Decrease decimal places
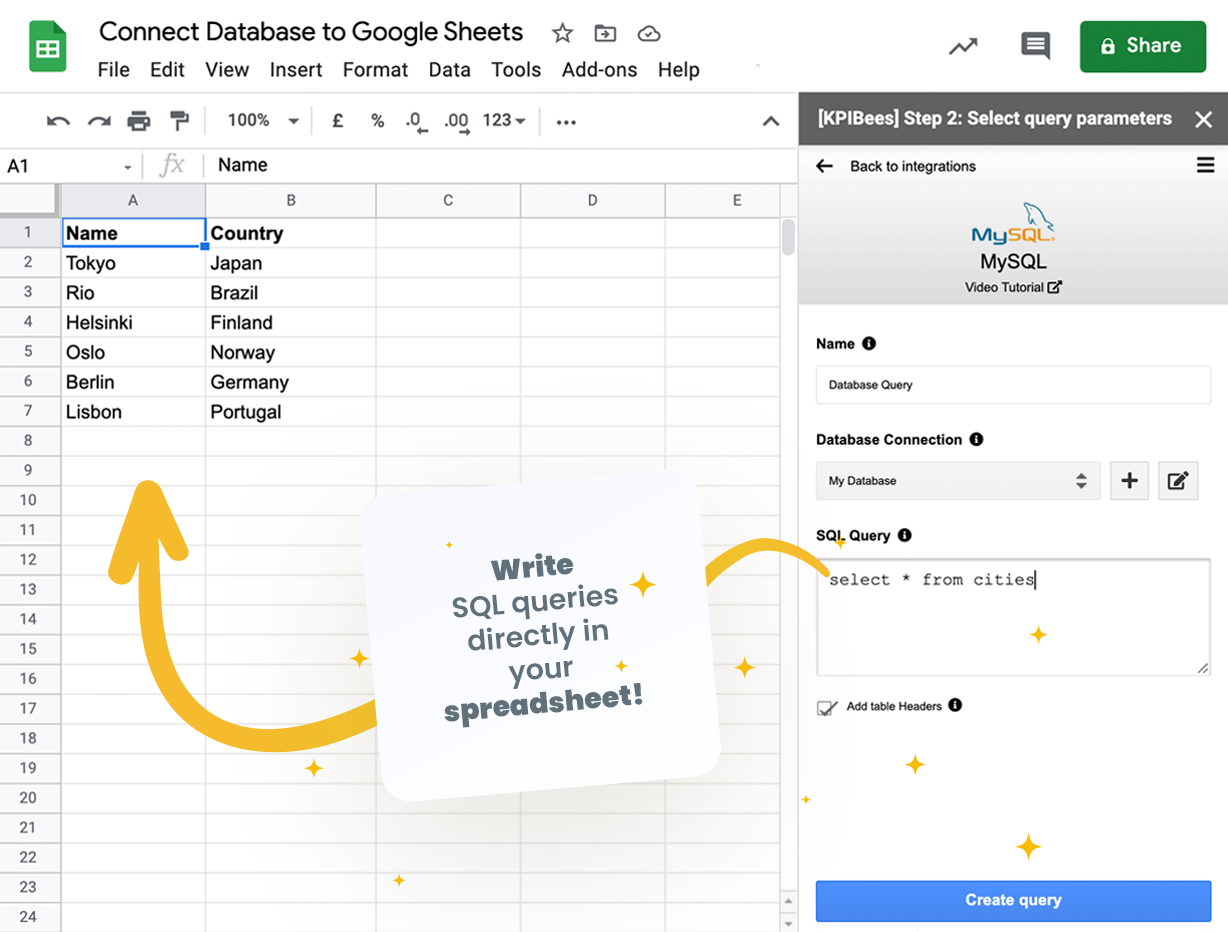Viewport: 1228px width, 932px height. (x=416, y=122)
